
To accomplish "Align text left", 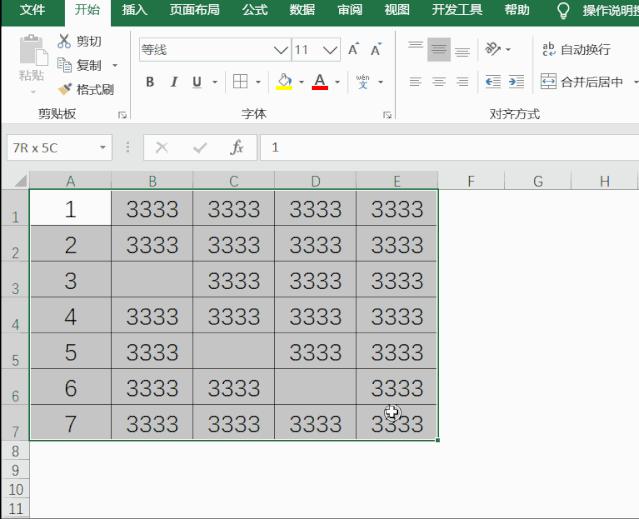I will (x=415, y=82).
